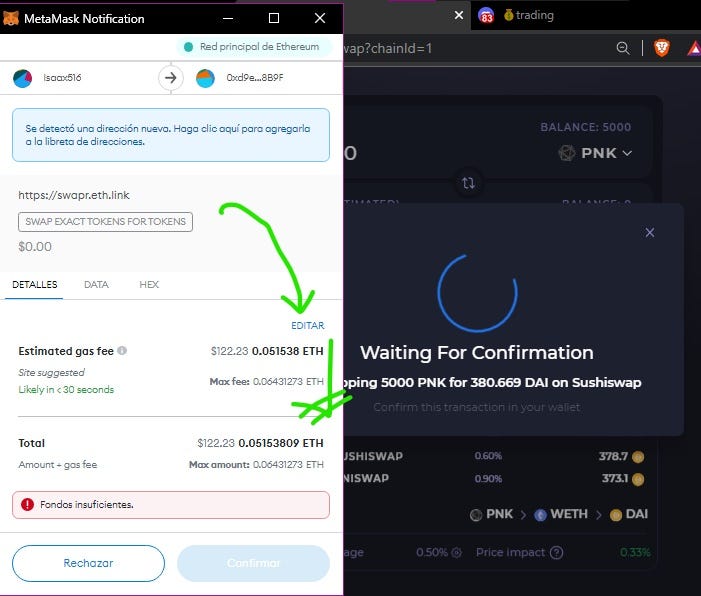
Task: Click the Rechazar button
Action: [x=89, y=563]
